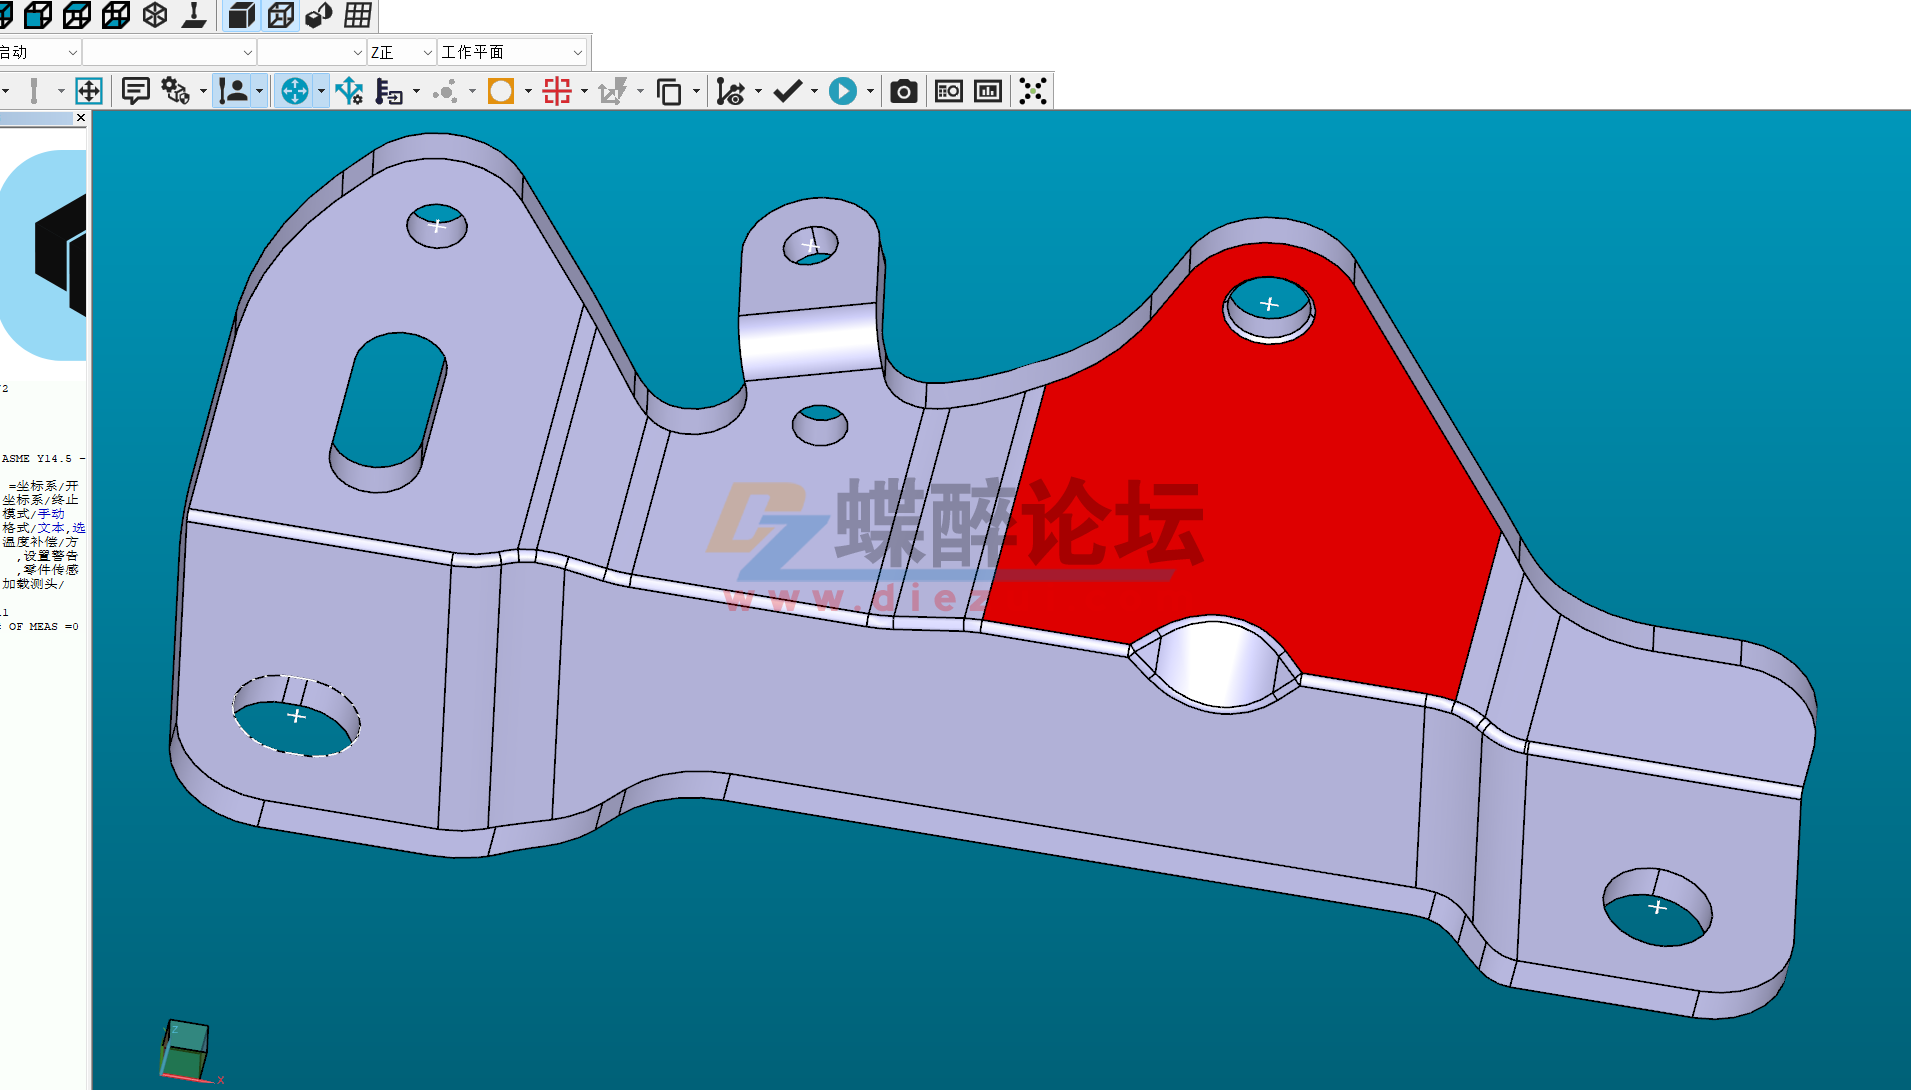Open the report window icon
1911x1090 pixels.
click(x=948, y=90)
